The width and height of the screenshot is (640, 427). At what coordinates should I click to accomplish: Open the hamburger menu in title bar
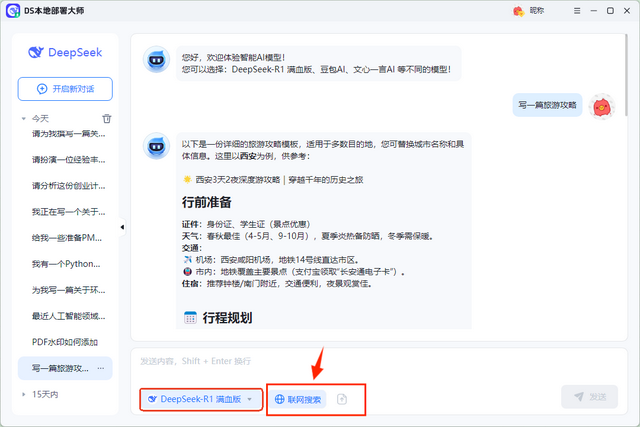point(577,11)
